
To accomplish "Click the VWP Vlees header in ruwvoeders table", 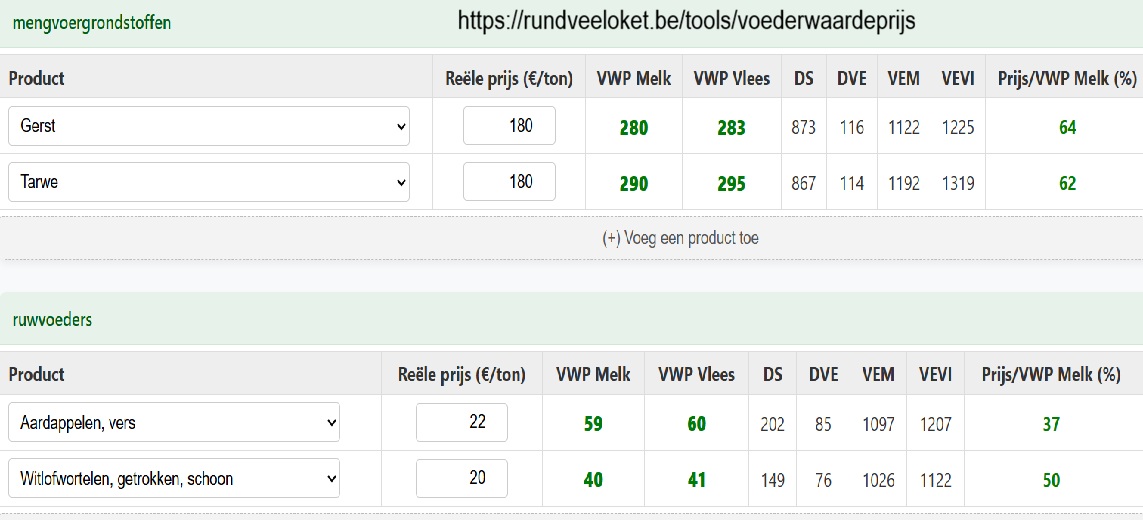I will point(696,374).
